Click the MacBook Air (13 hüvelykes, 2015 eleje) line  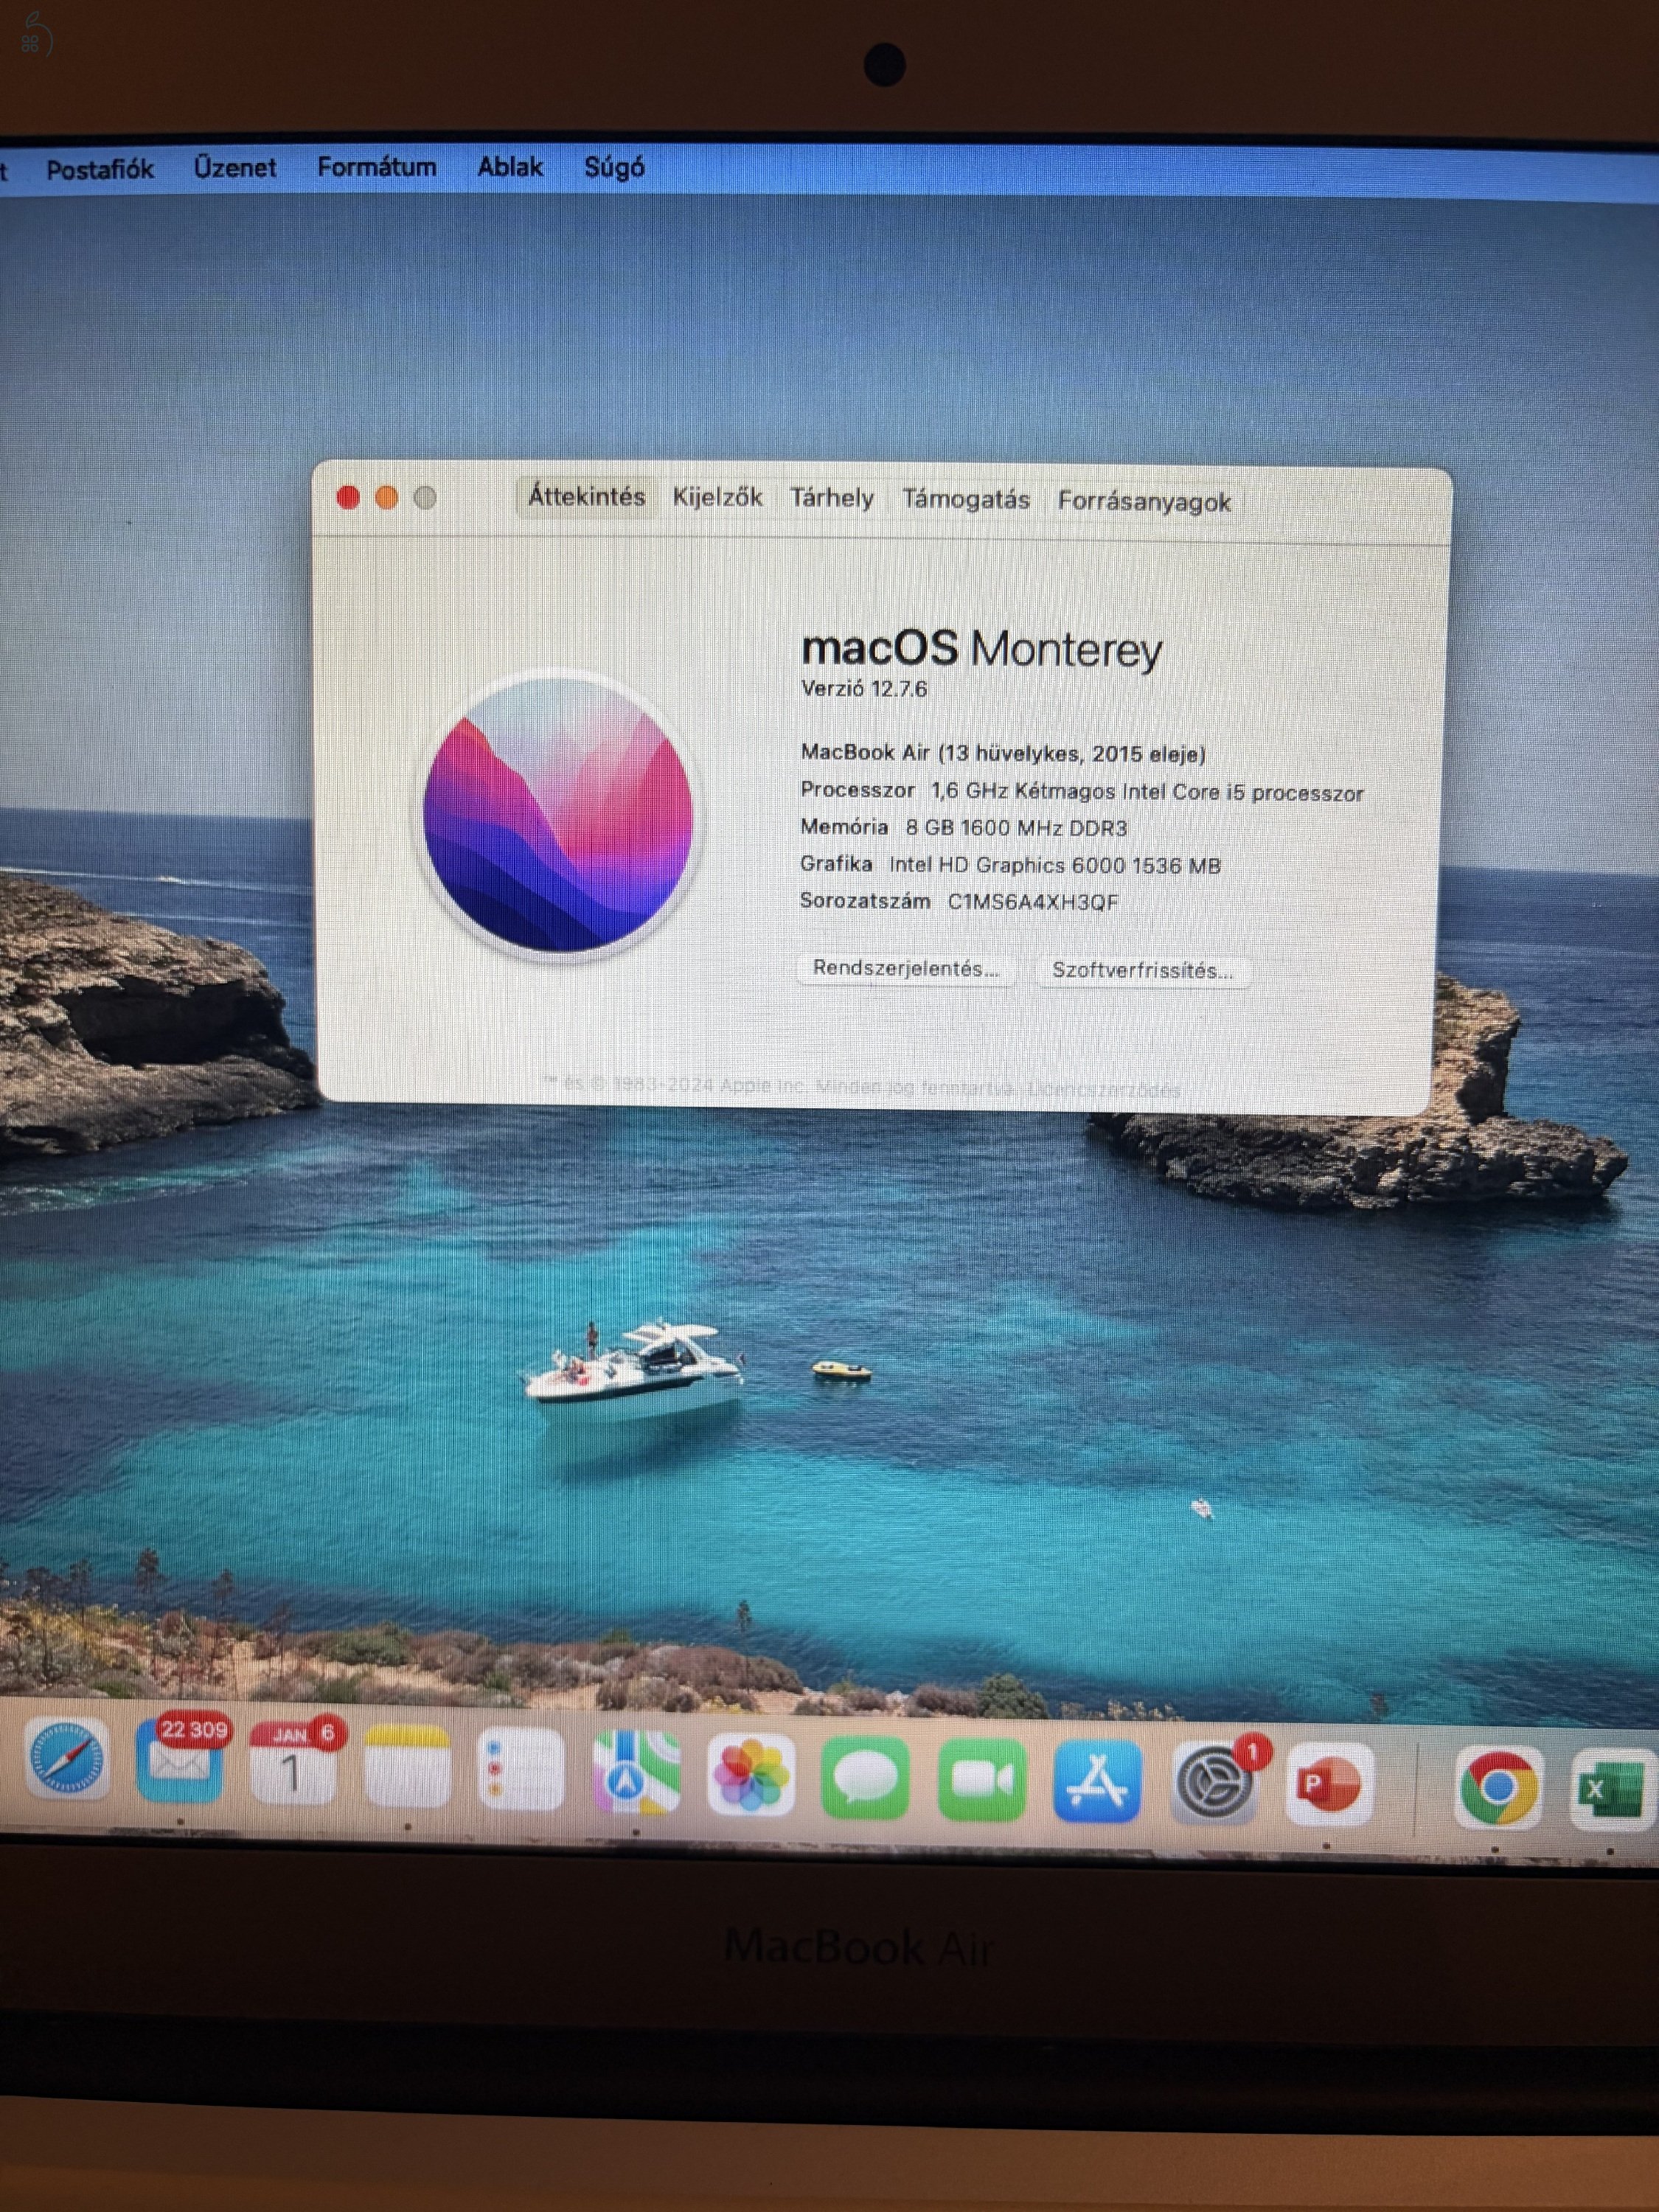(1003, 753)
